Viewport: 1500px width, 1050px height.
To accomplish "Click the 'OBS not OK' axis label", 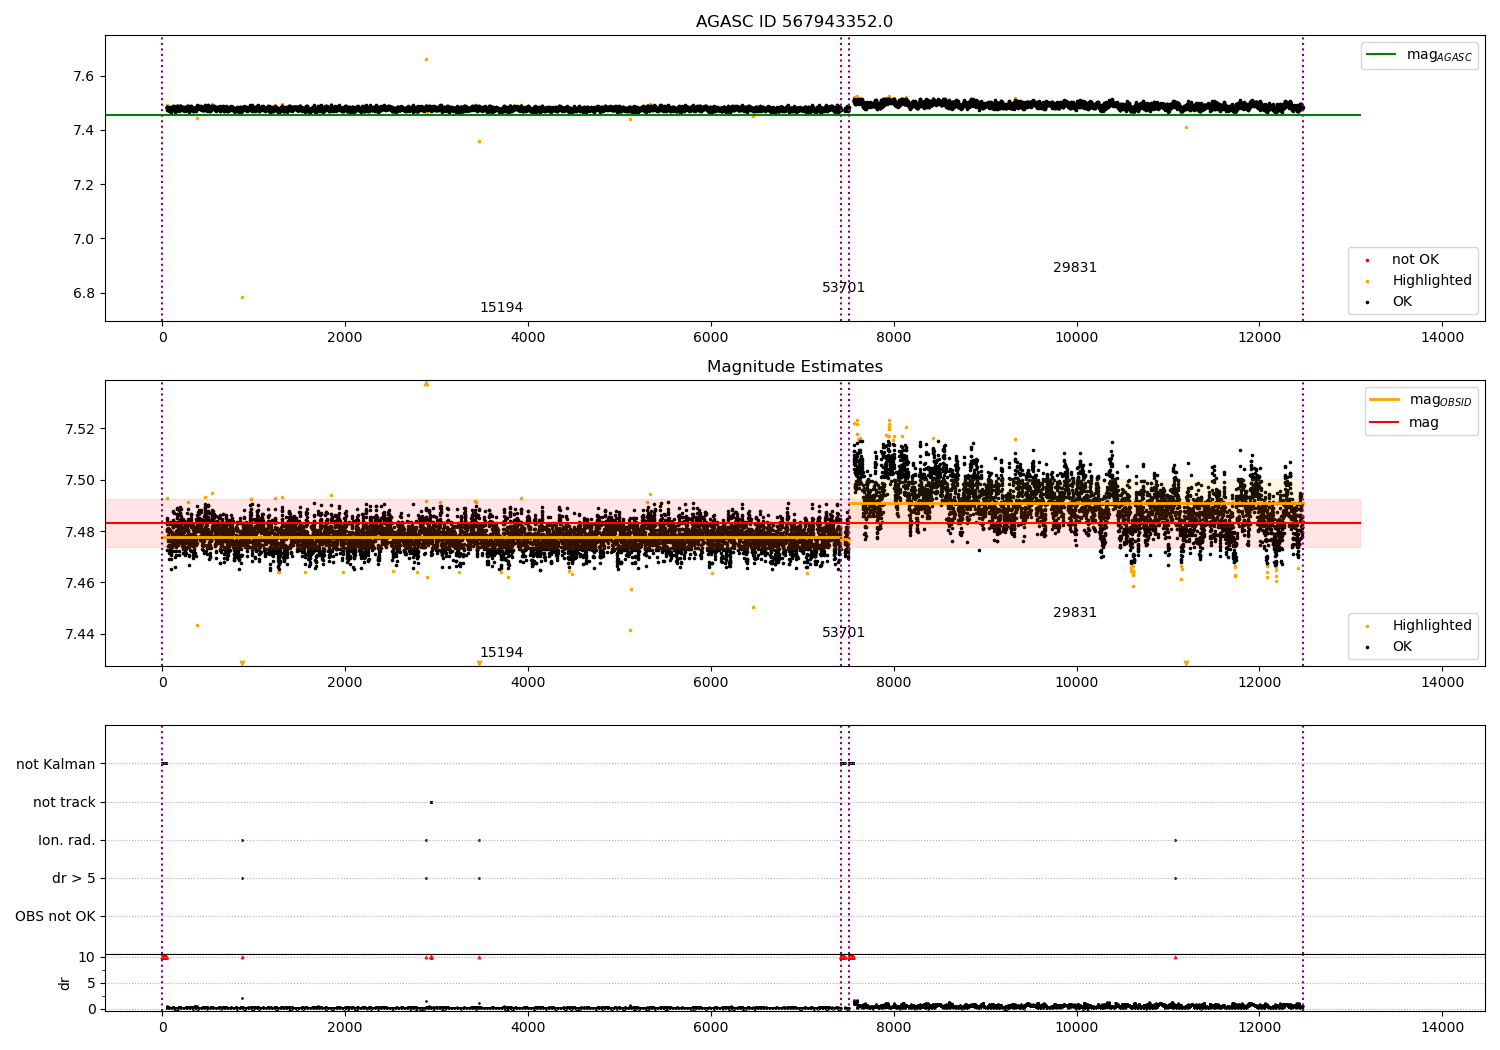I will coord(55,917).
